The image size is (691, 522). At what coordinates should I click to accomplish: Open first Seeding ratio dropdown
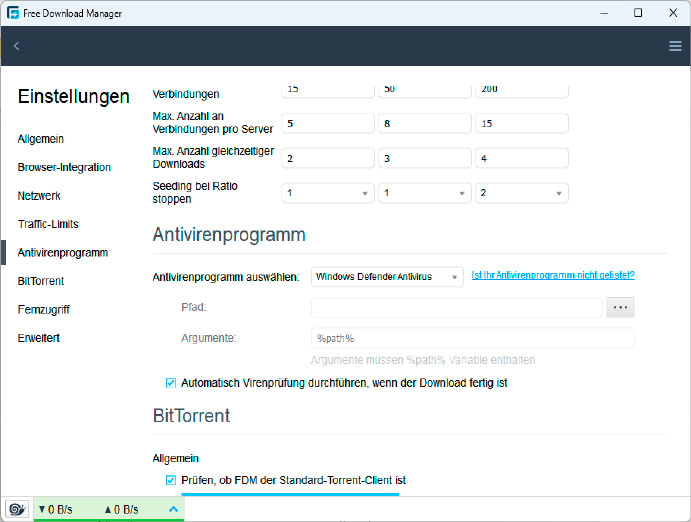pos(328,193)
